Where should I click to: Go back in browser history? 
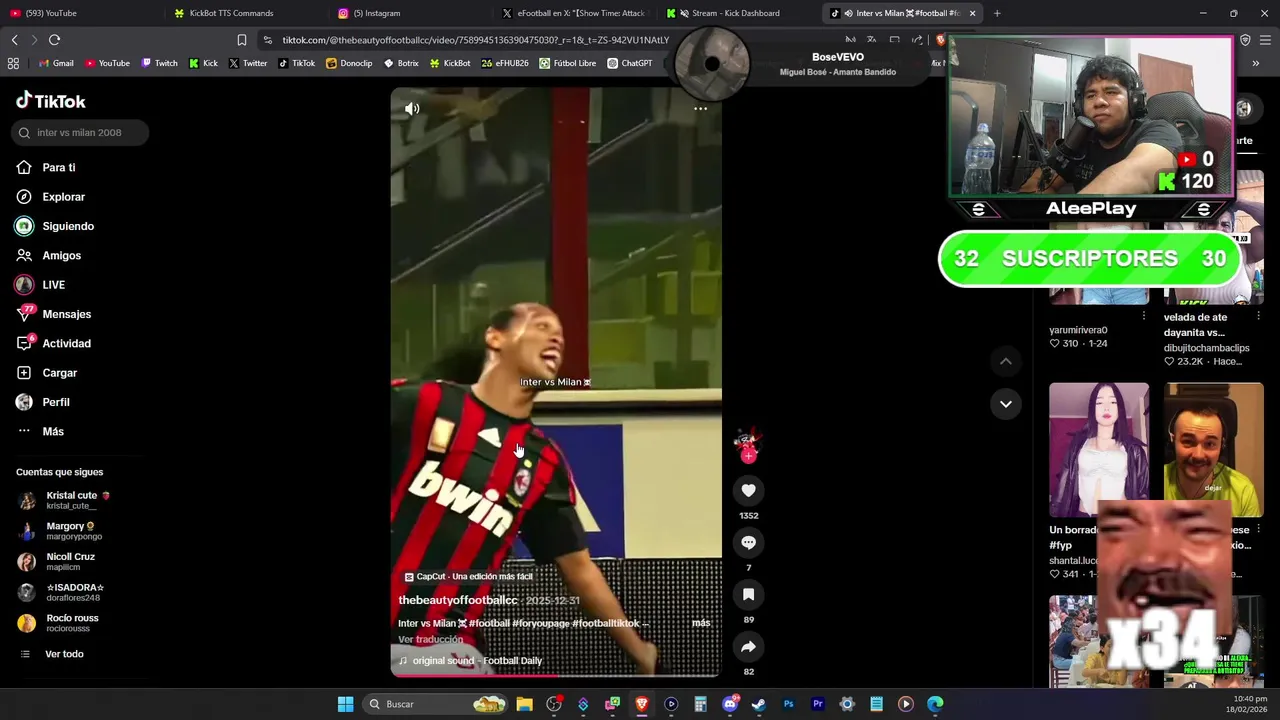(14, 40)
